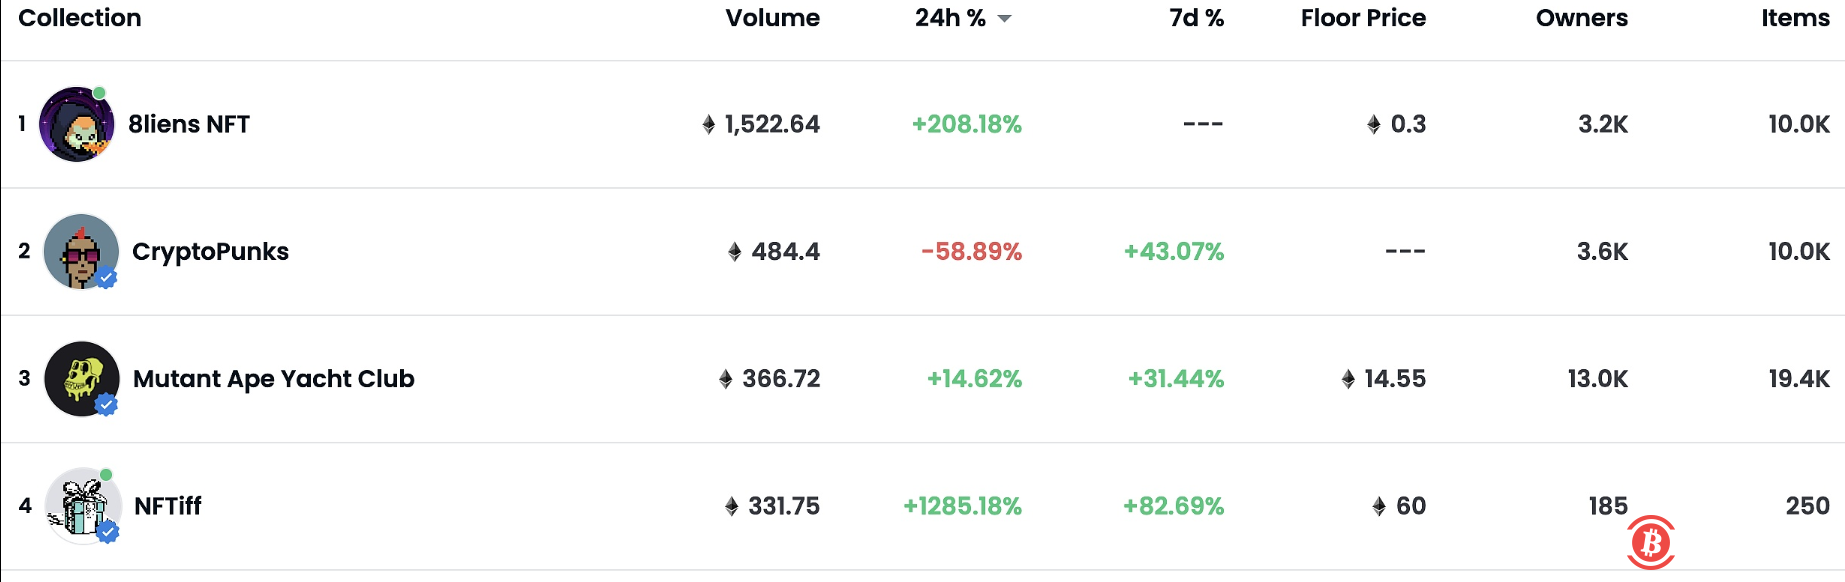Click the Ethereum icon beside 1,522.64 volume
Viewport: 1845px width, 582px height.
[709, 124]
